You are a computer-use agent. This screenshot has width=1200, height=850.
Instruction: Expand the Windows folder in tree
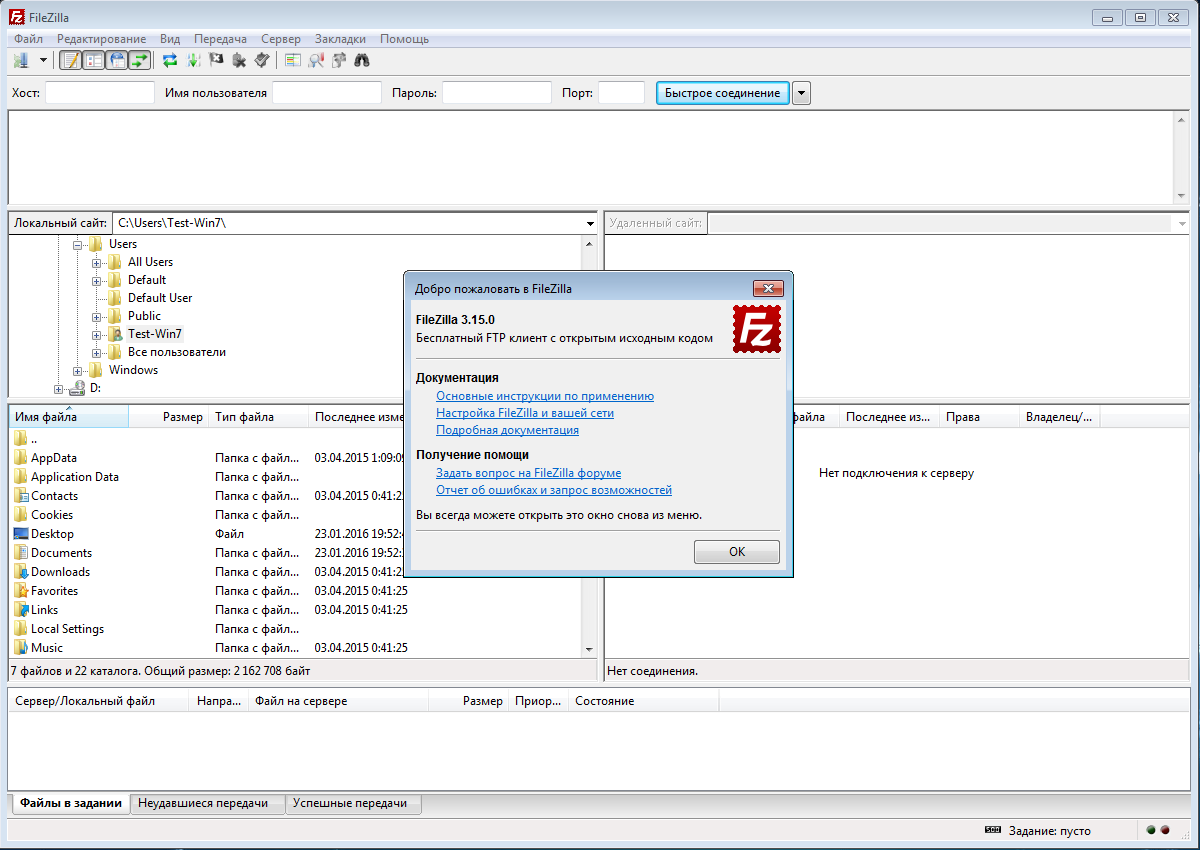point(78,370)
